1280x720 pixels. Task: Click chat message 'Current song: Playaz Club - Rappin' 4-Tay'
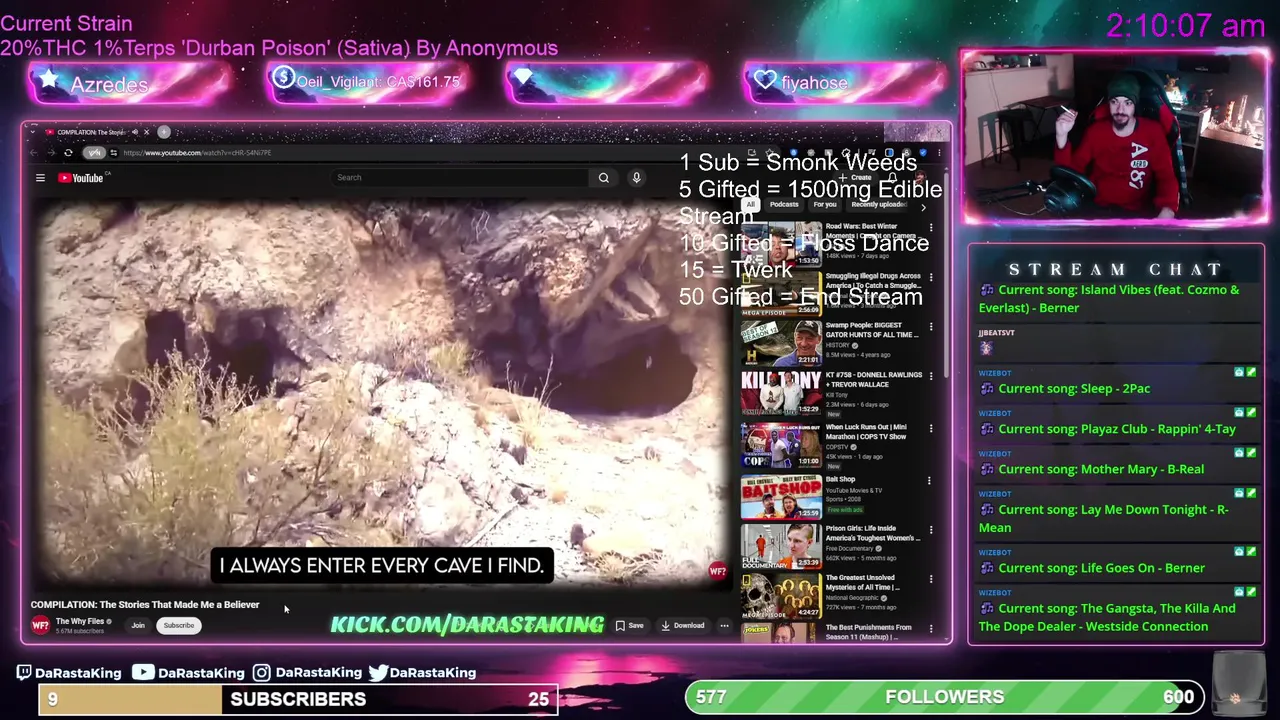1117,429
